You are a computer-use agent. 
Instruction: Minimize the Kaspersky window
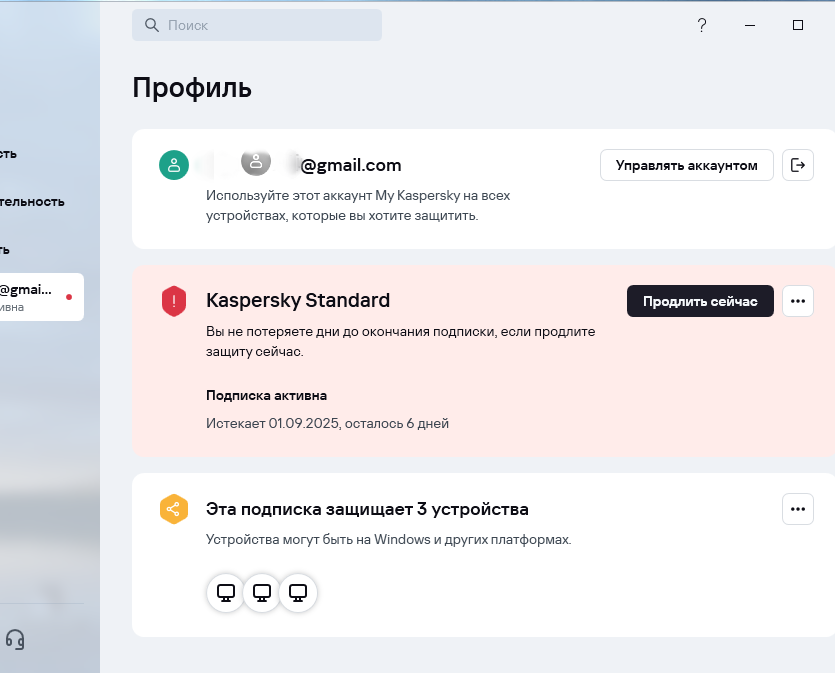[750, 25]
